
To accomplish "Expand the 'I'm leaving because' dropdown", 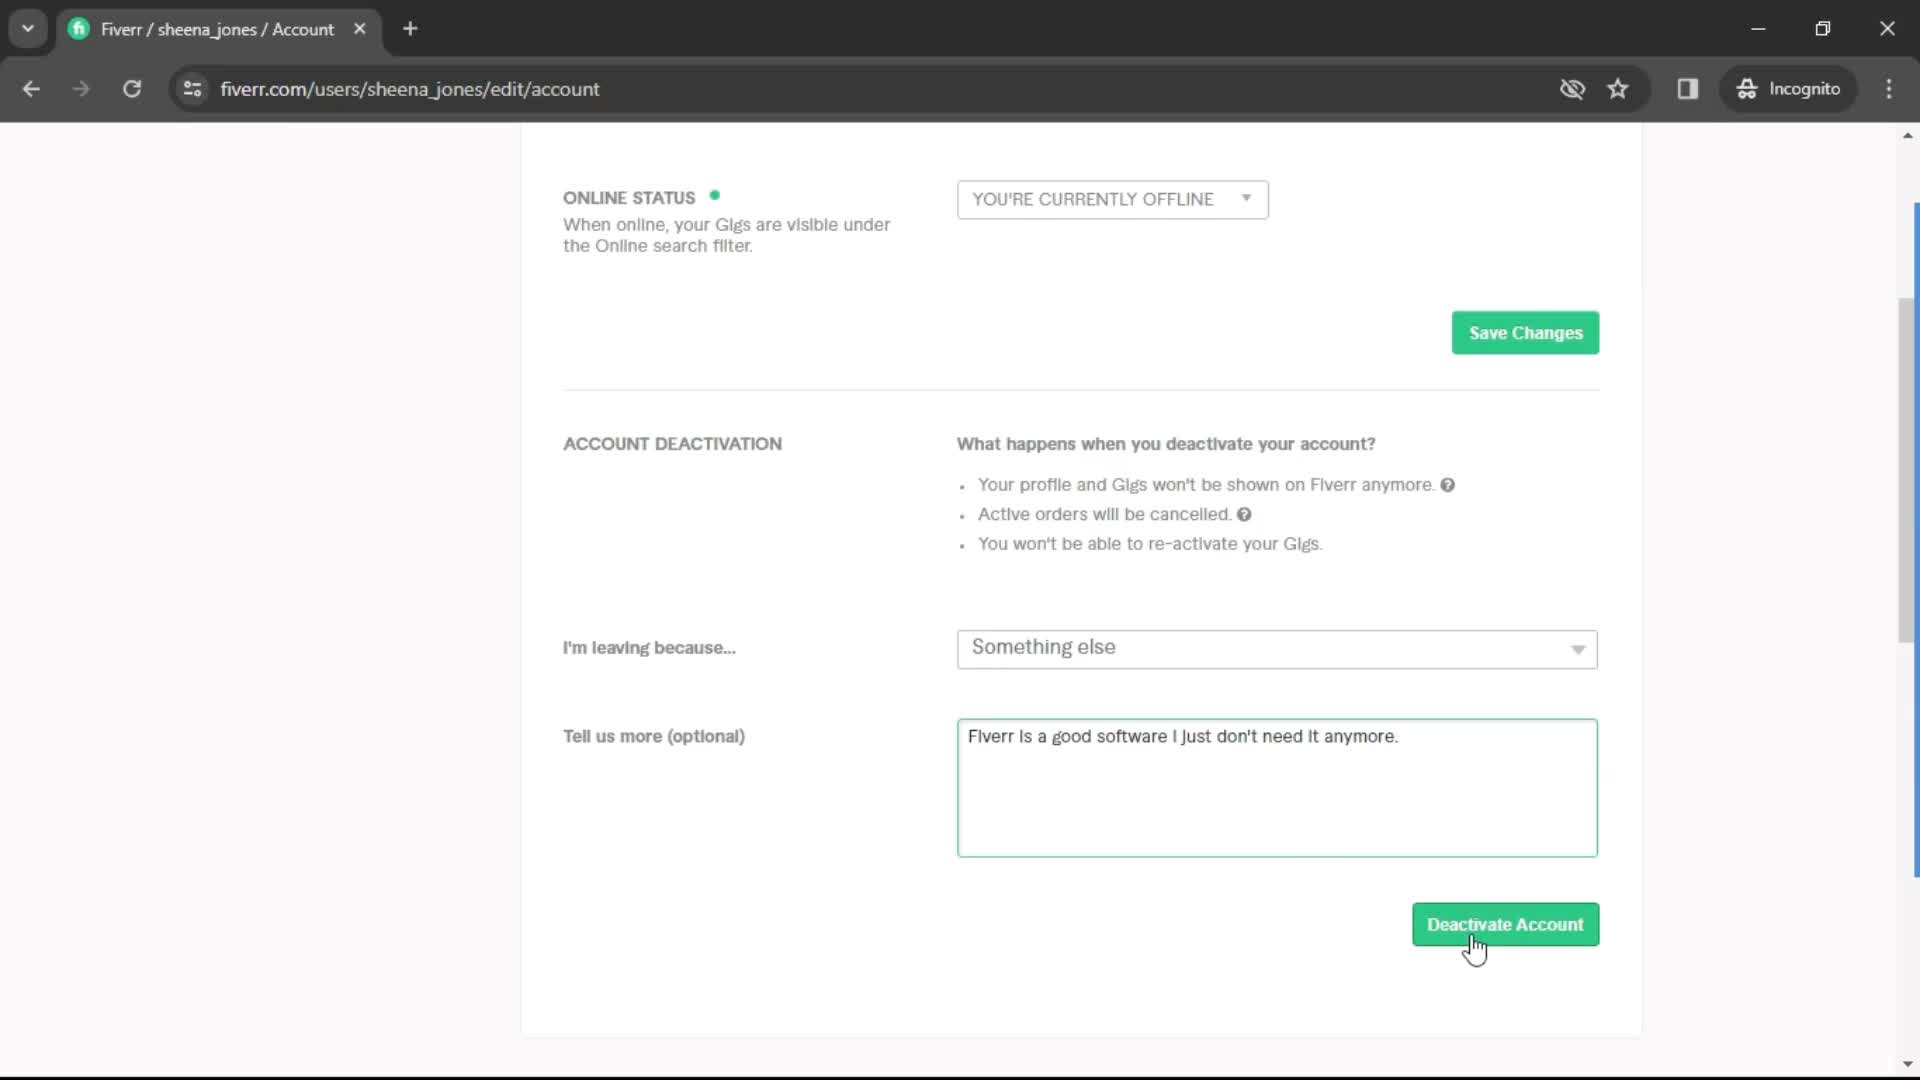I will point(1276,647).
